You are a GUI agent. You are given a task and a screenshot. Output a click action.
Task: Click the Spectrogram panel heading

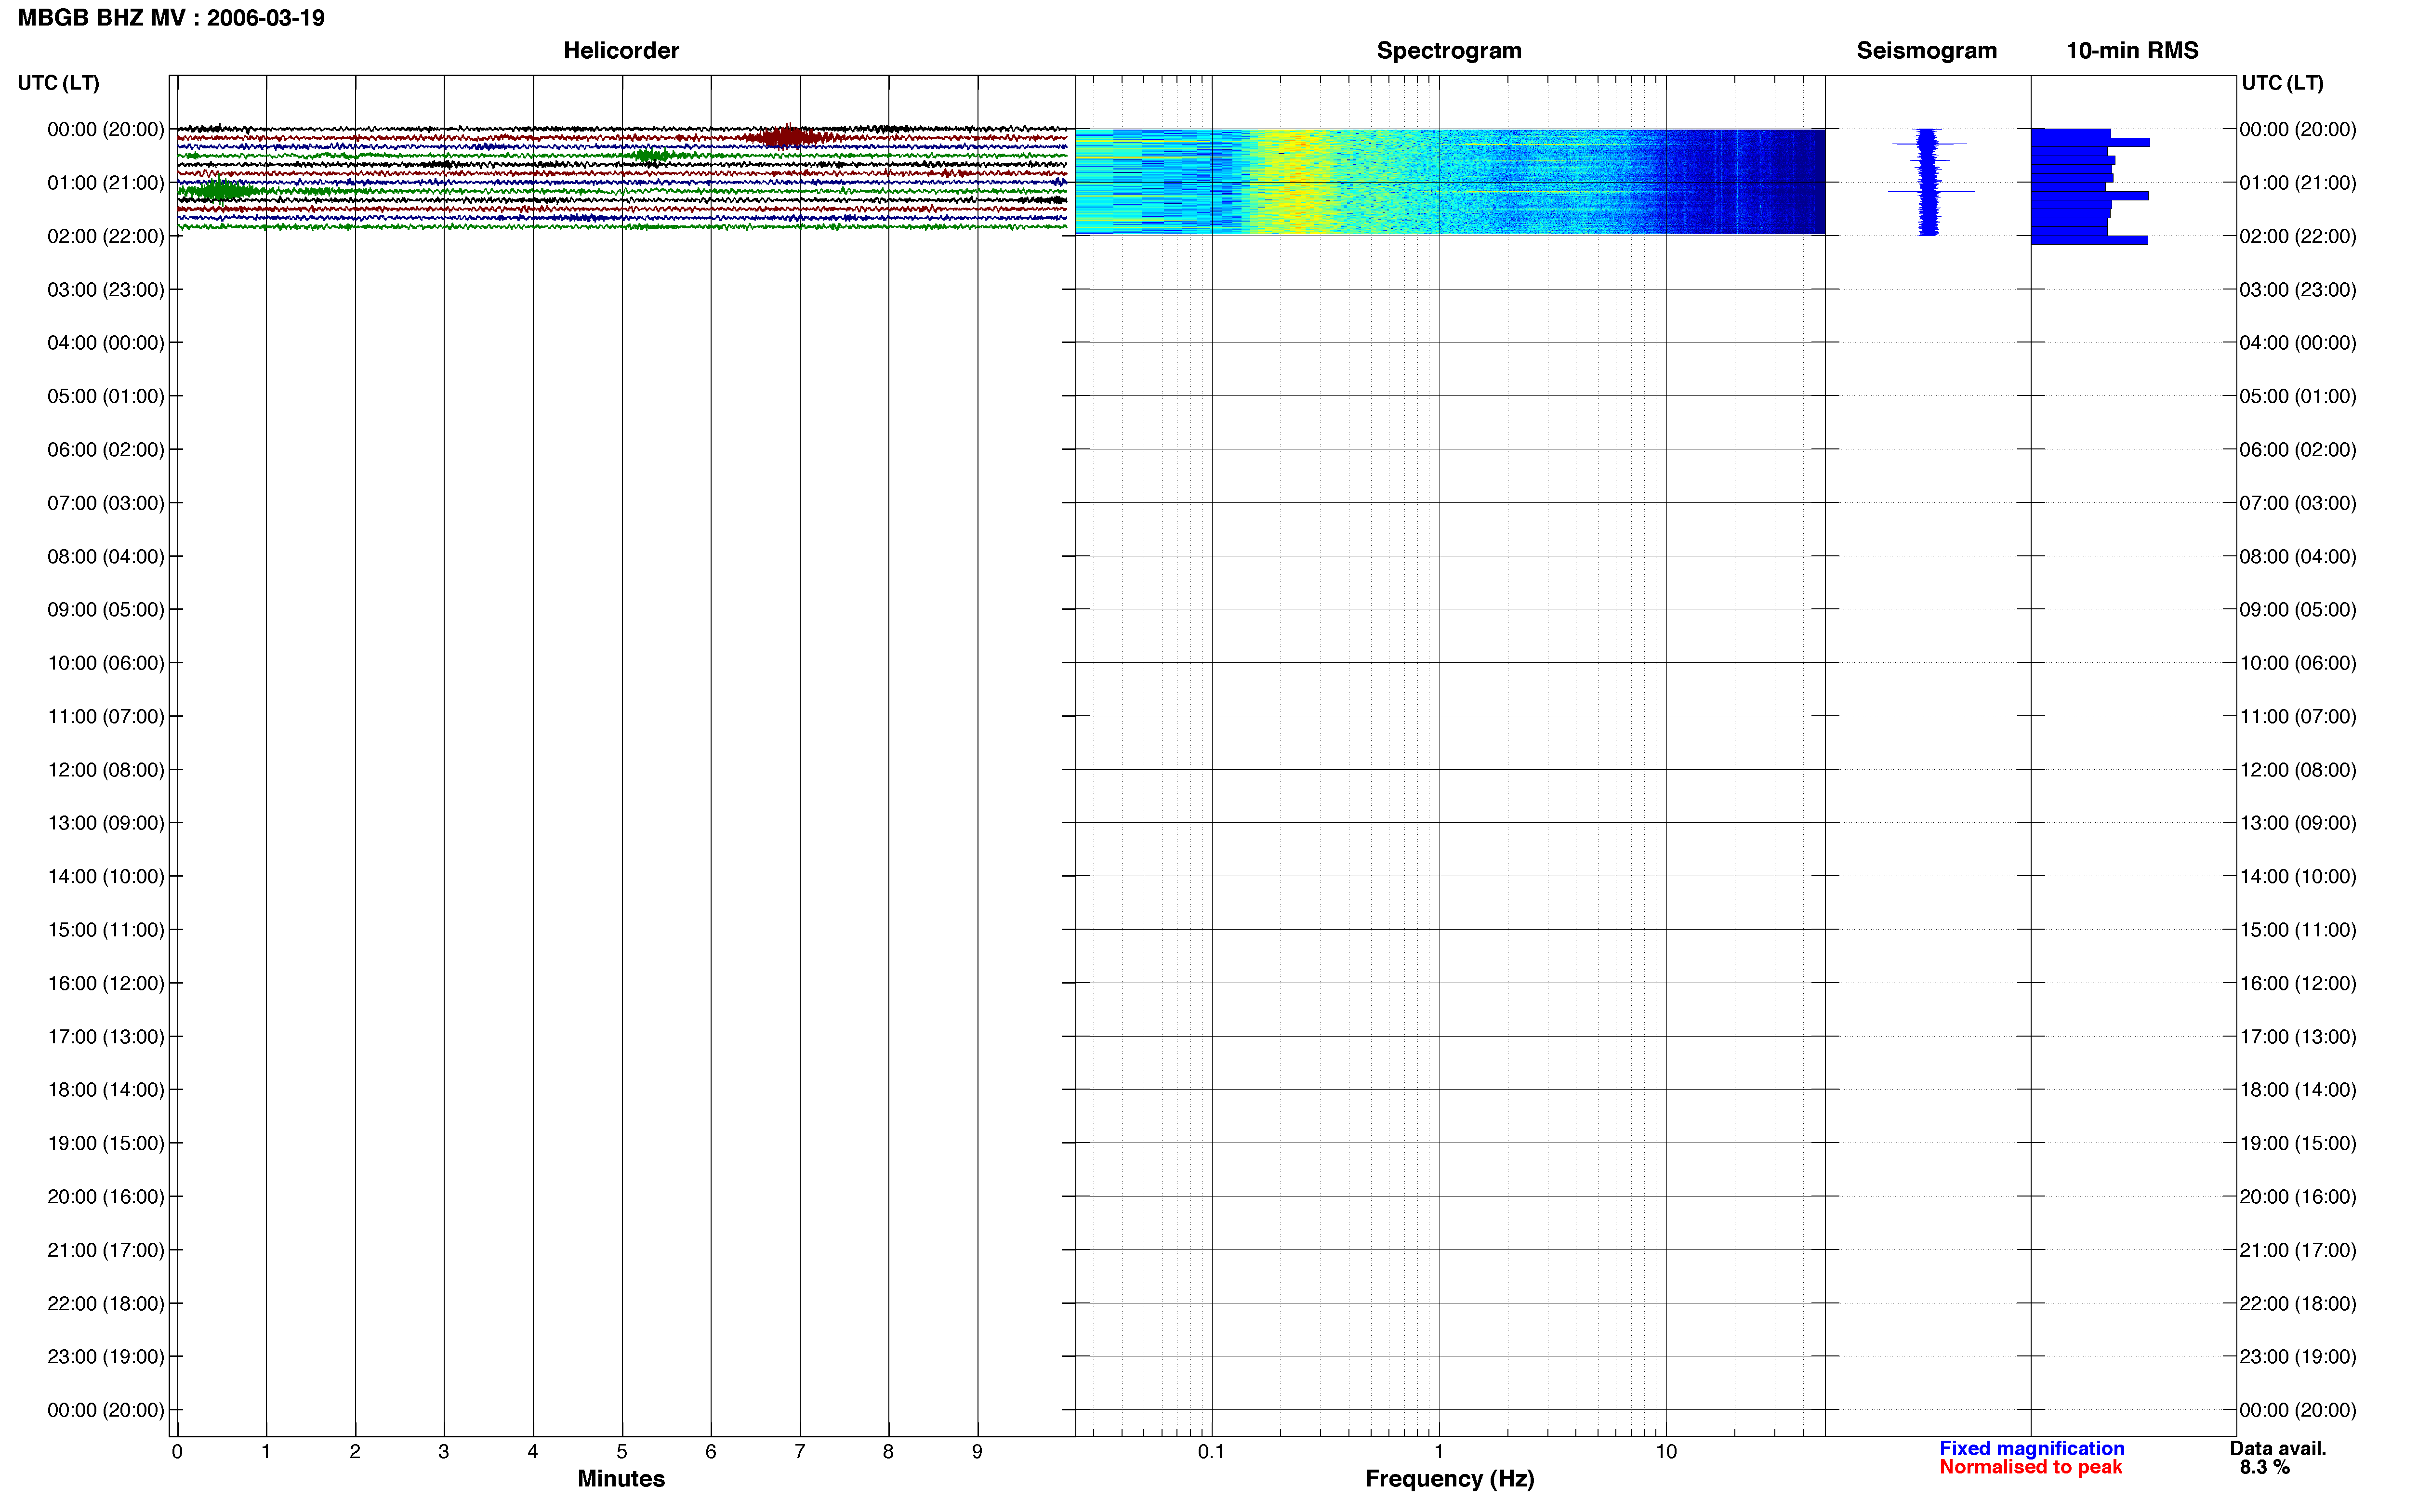click(1449, 50)
